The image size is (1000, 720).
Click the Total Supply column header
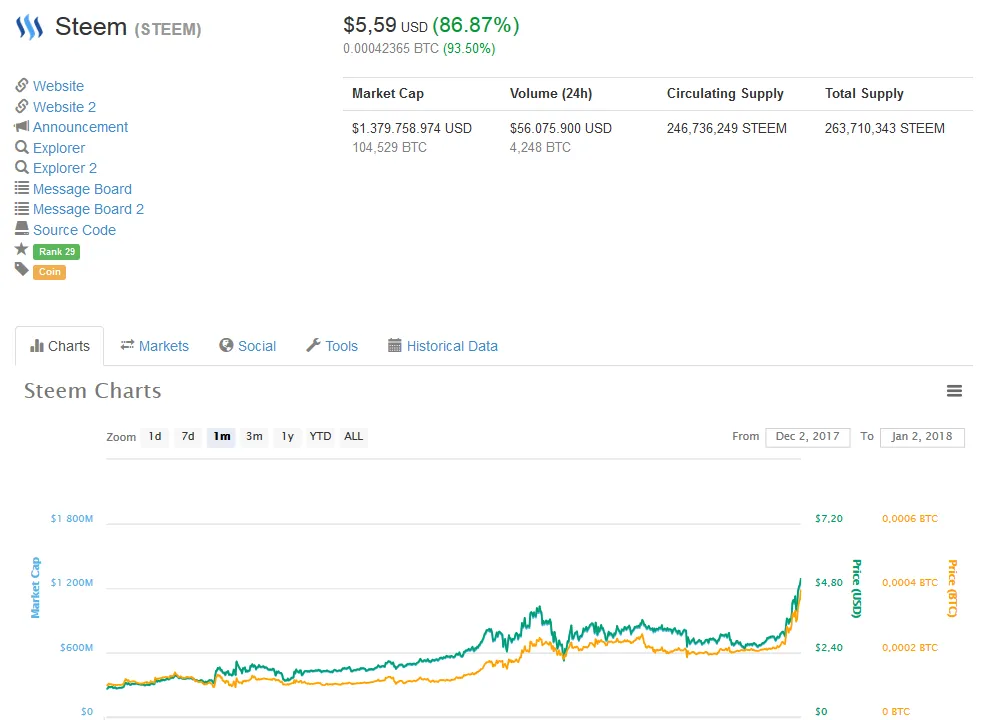coord(864,94)
